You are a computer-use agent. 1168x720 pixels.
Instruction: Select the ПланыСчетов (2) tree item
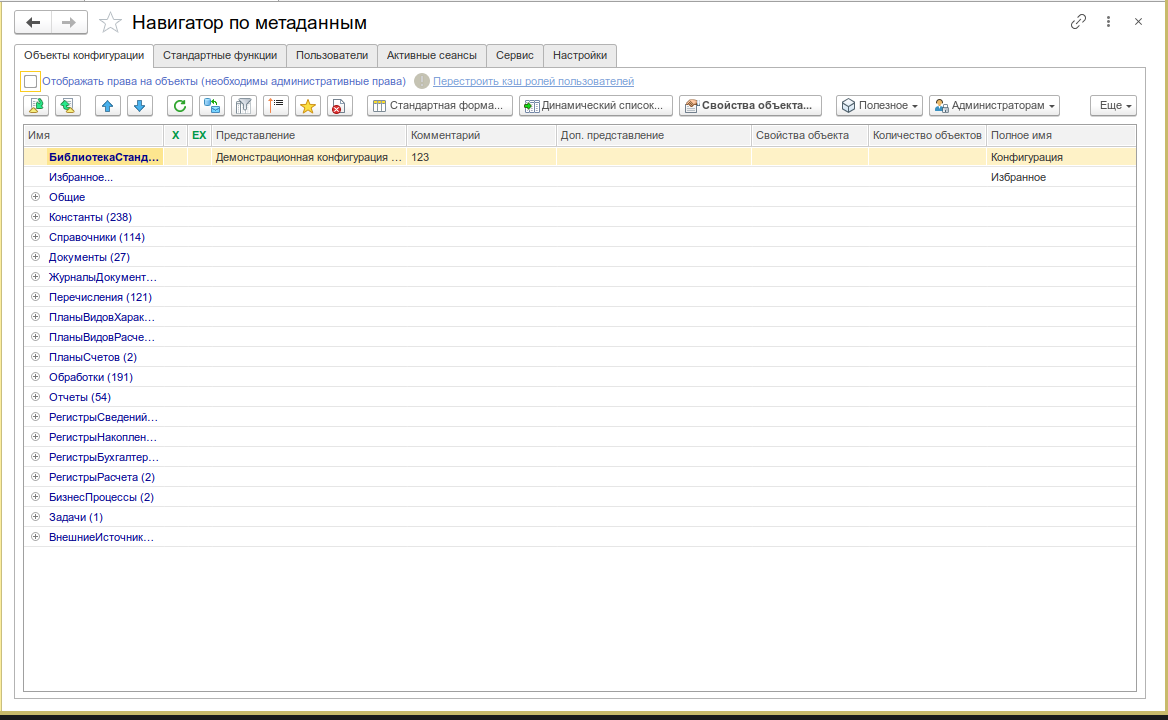[93, 357]
